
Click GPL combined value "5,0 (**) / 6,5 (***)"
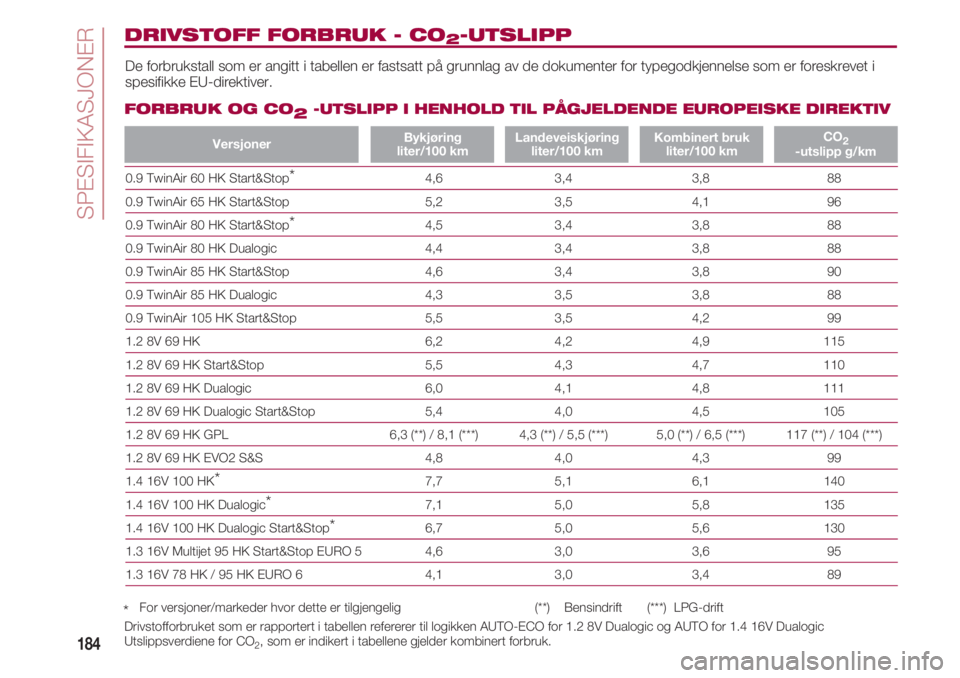pos(700,435)
